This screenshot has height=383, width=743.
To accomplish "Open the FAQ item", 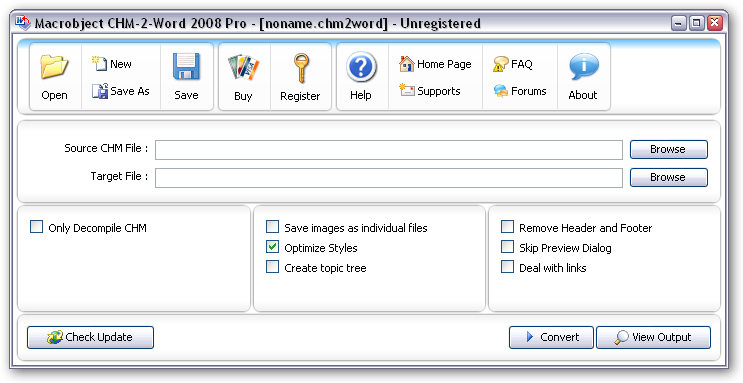I will 513,64.
